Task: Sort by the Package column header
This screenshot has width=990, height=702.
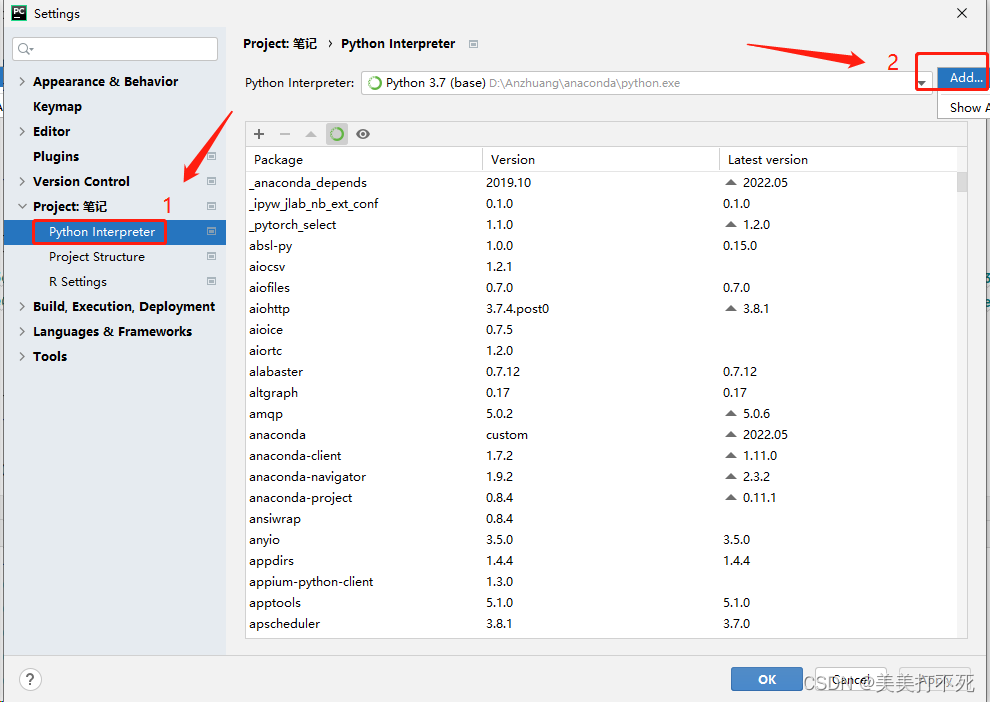Action: coord(364,160)
